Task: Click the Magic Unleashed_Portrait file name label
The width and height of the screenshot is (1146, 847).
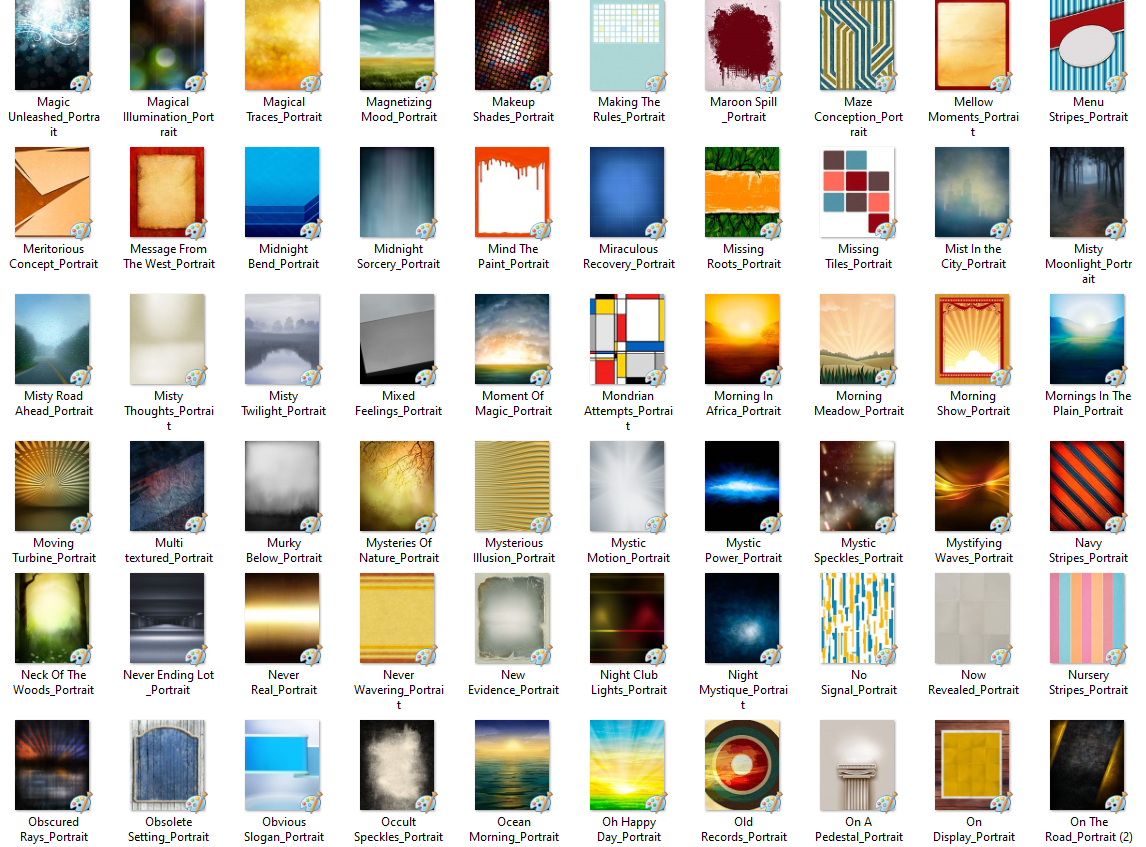Action: point(53,116)
